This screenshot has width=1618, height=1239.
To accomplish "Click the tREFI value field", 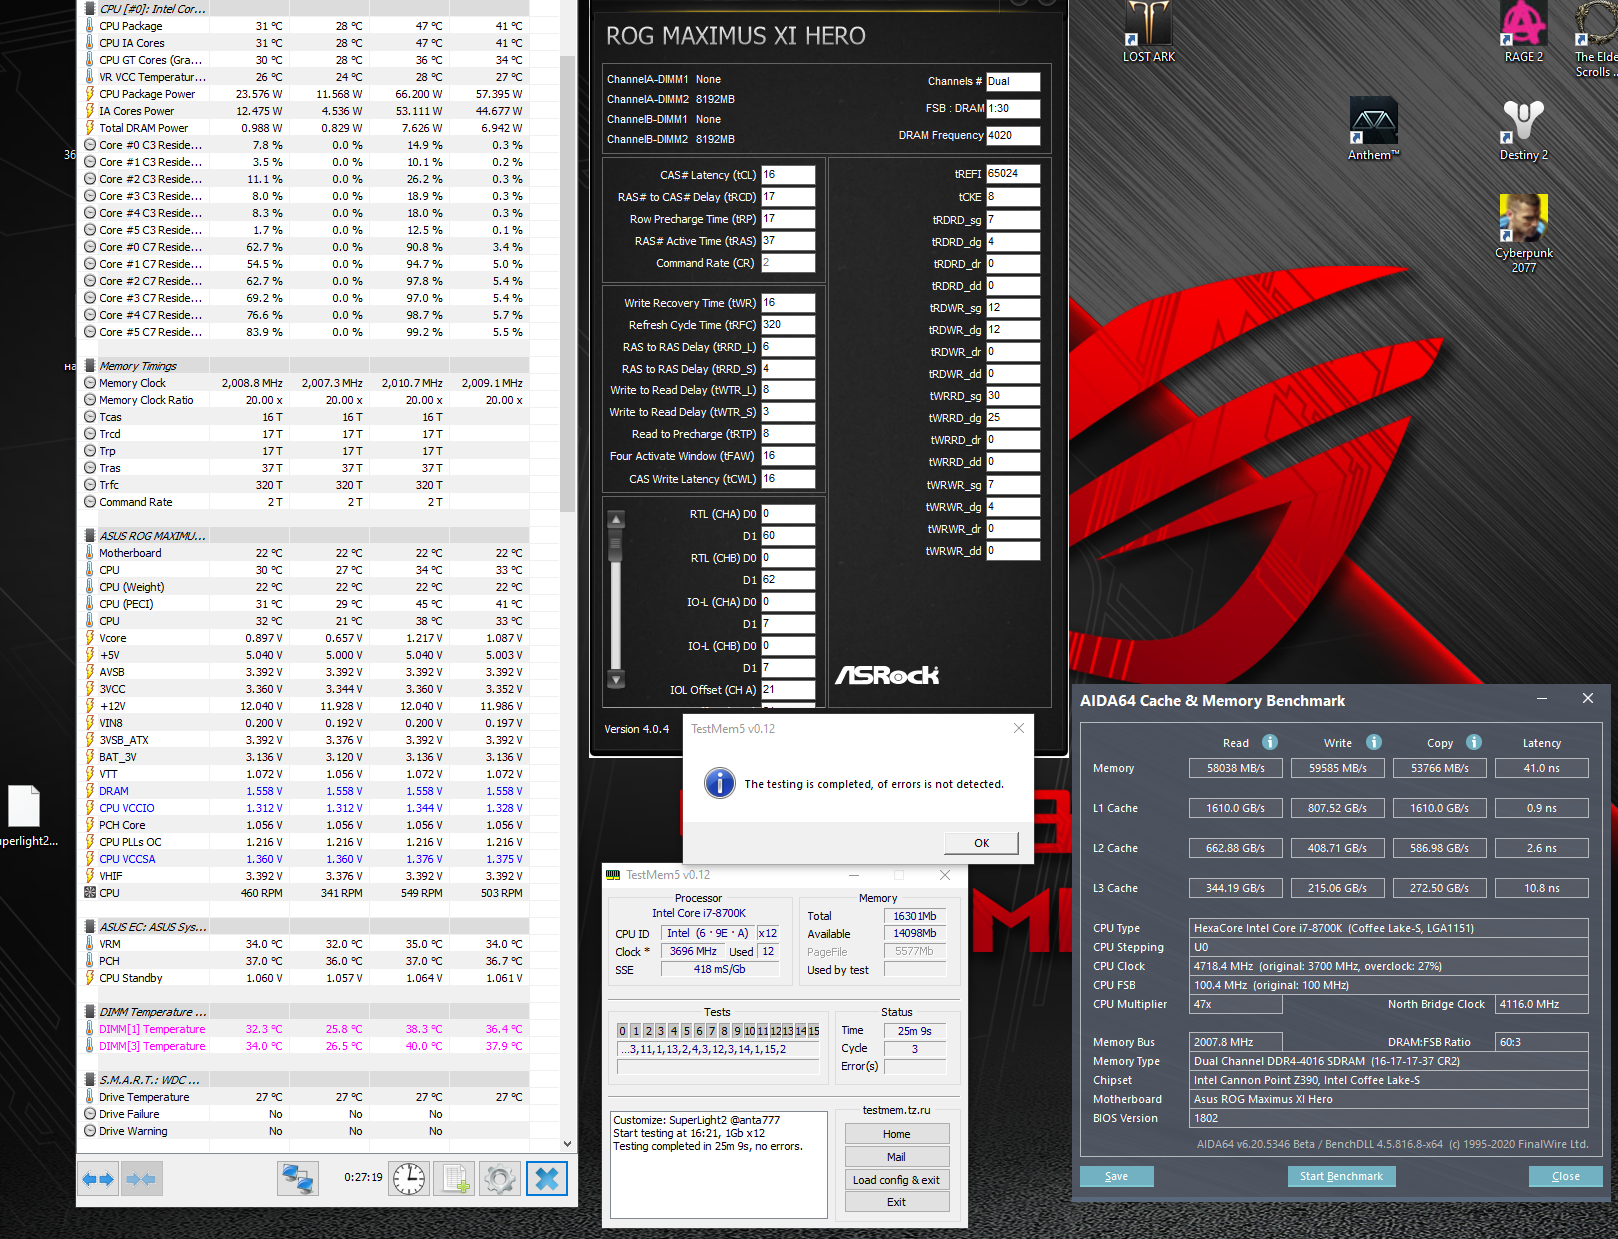I will [1013, 174].
